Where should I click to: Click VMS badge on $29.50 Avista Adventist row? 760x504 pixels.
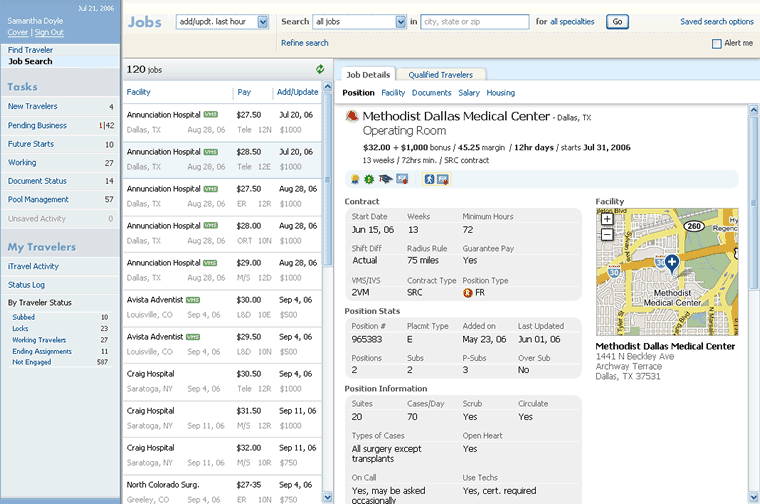coord(193,337)
